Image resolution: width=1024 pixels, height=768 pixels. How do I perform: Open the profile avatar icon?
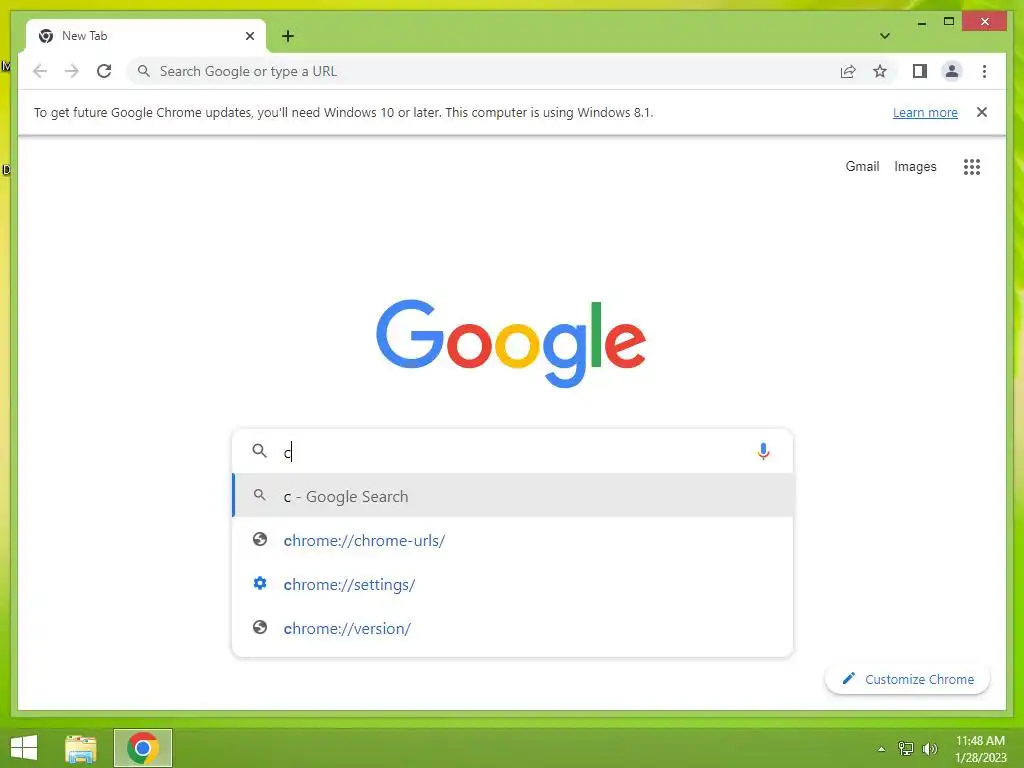(952, 71)
